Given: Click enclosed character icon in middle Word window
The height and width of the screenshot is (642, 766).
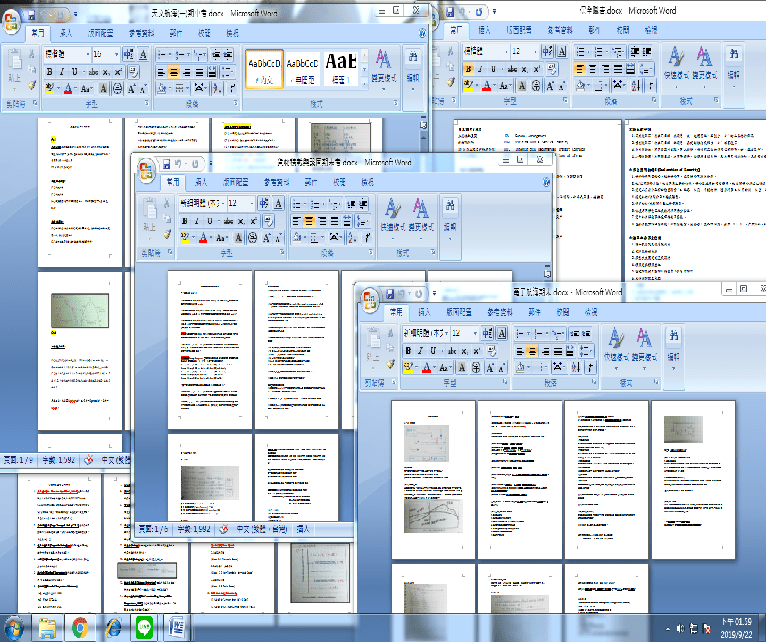Looking at the screenshot, I should [x=252, y=238].
